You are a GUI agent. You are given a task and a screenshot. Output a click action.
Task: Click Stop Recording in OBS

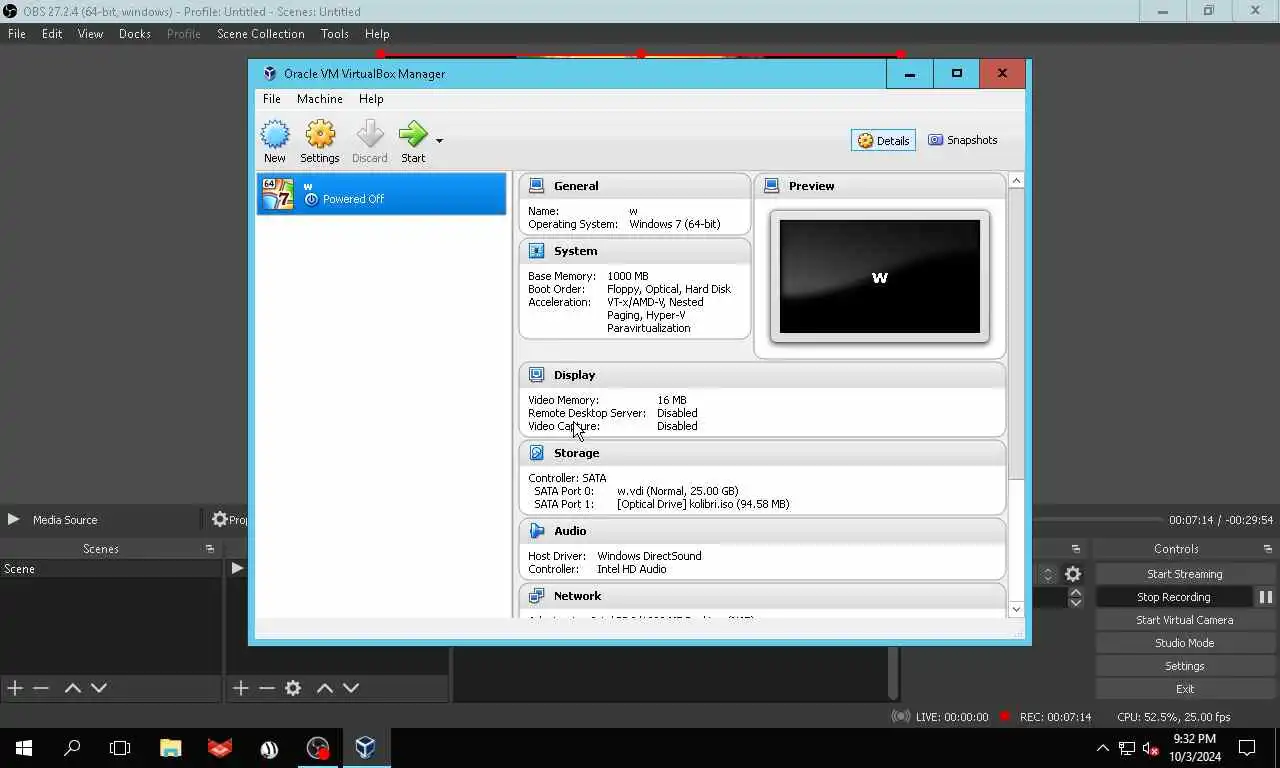click(1173, 597)
